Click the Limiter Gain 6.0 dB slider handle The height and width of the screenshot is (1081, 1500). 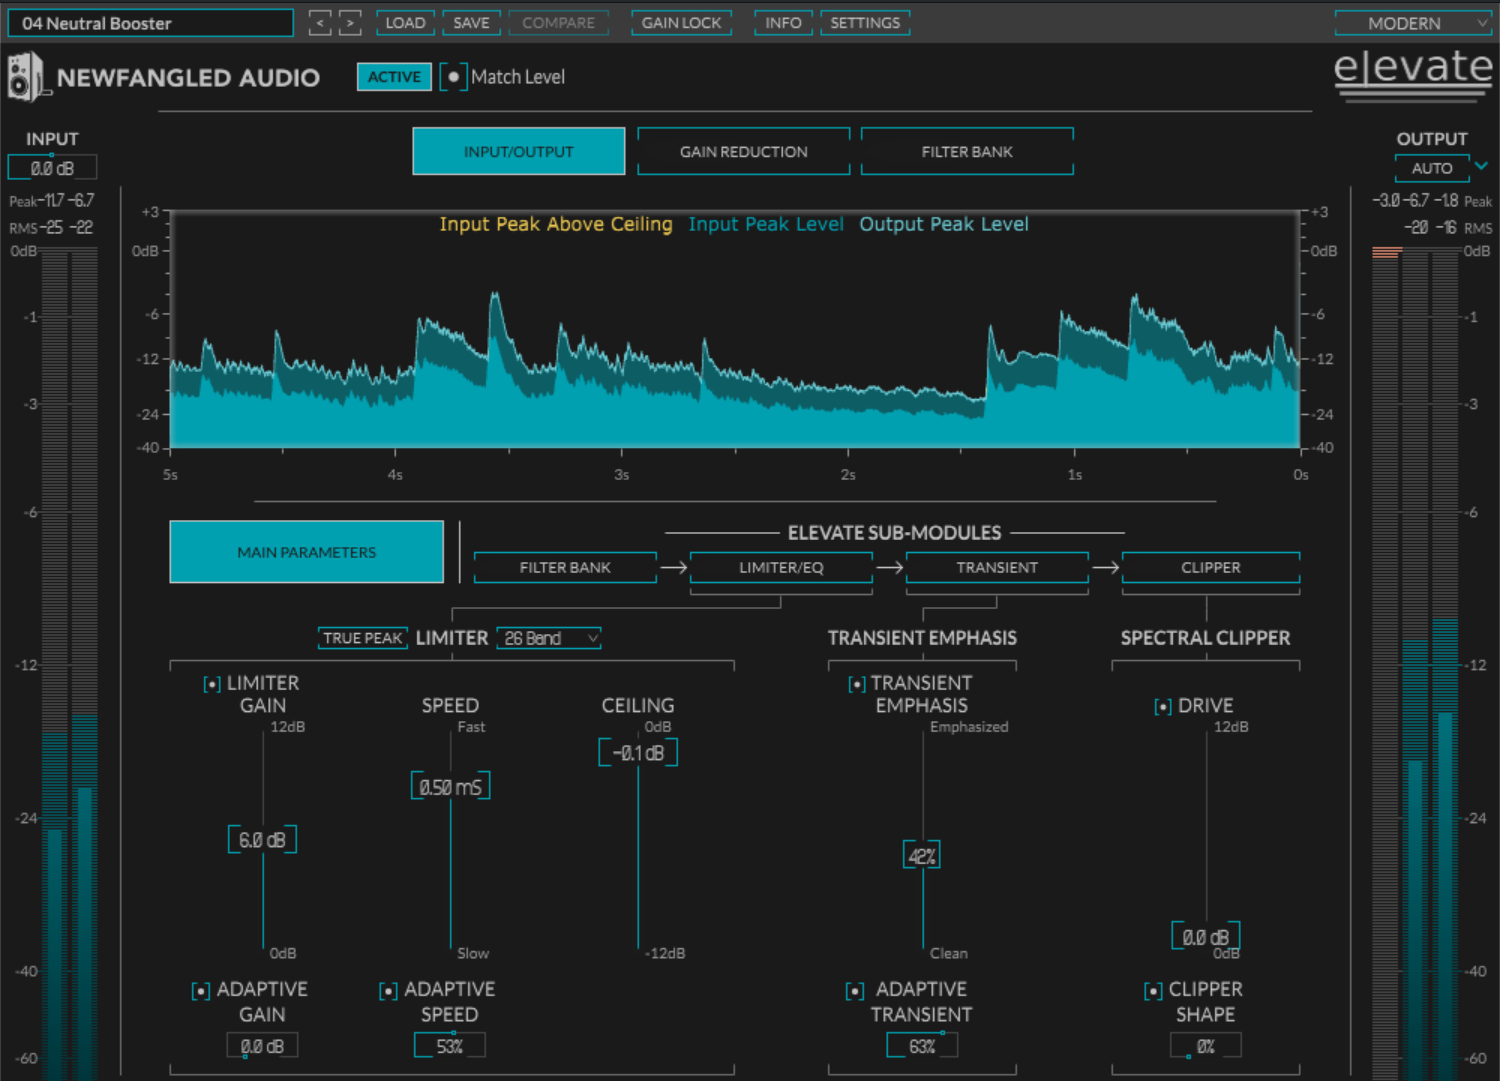pos(262,840)
